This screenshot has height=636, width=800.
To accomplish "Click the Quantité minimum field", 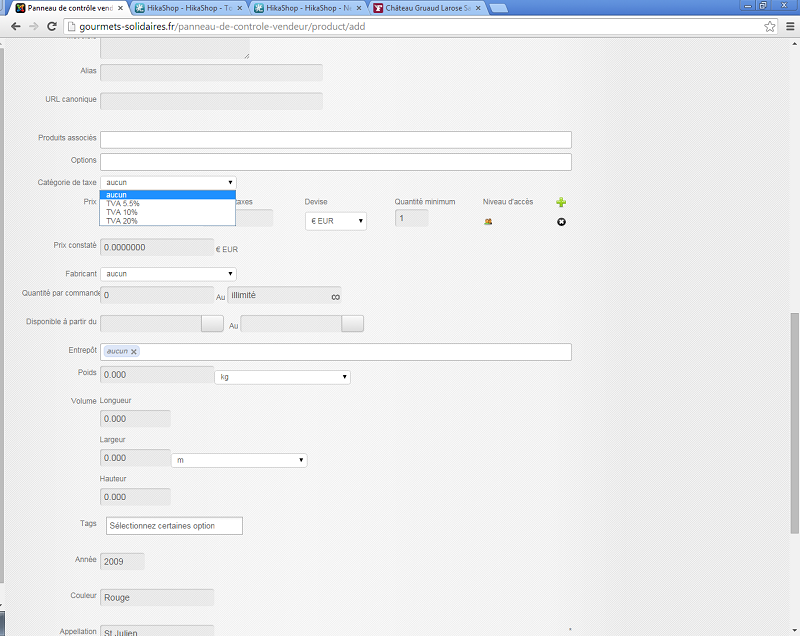I will pyautogui.click(x=412, y=218).
